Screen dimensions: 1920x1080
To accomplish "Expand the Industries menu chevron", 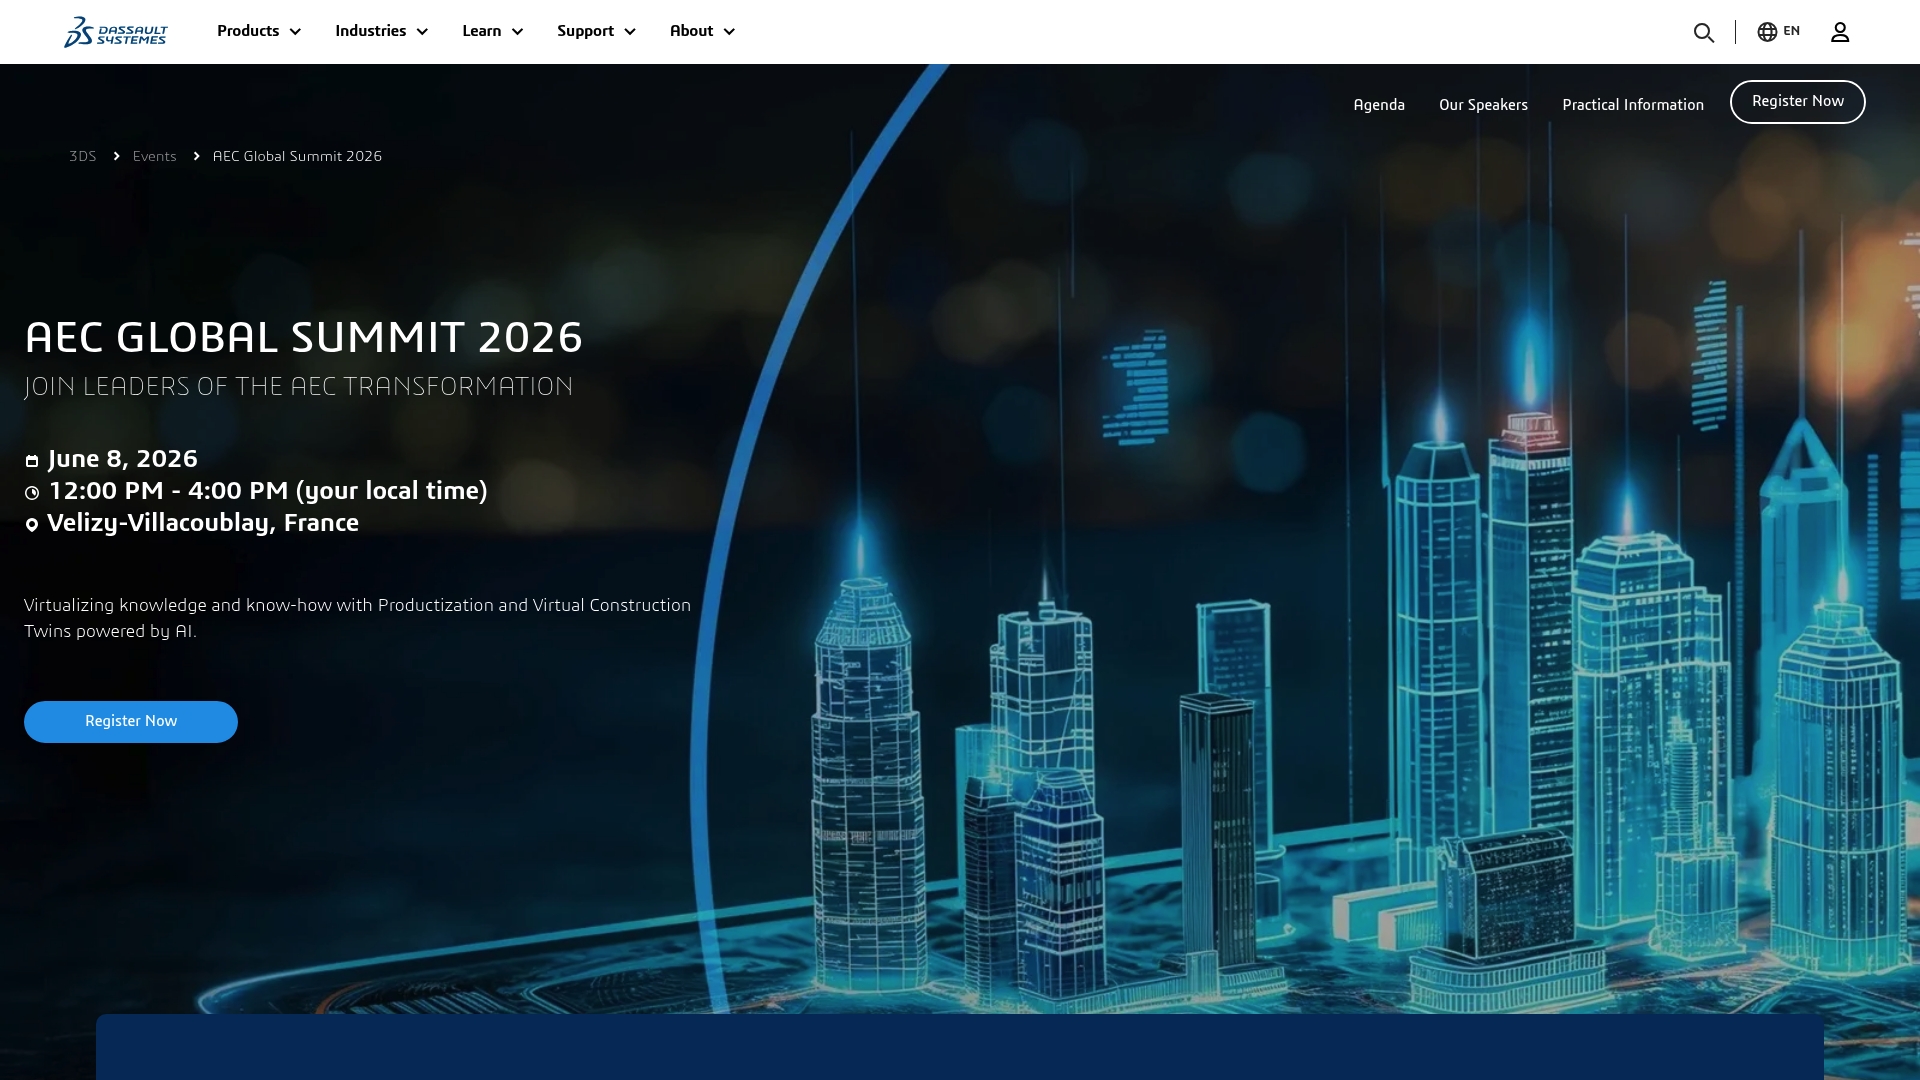I will tap(422, 32).
